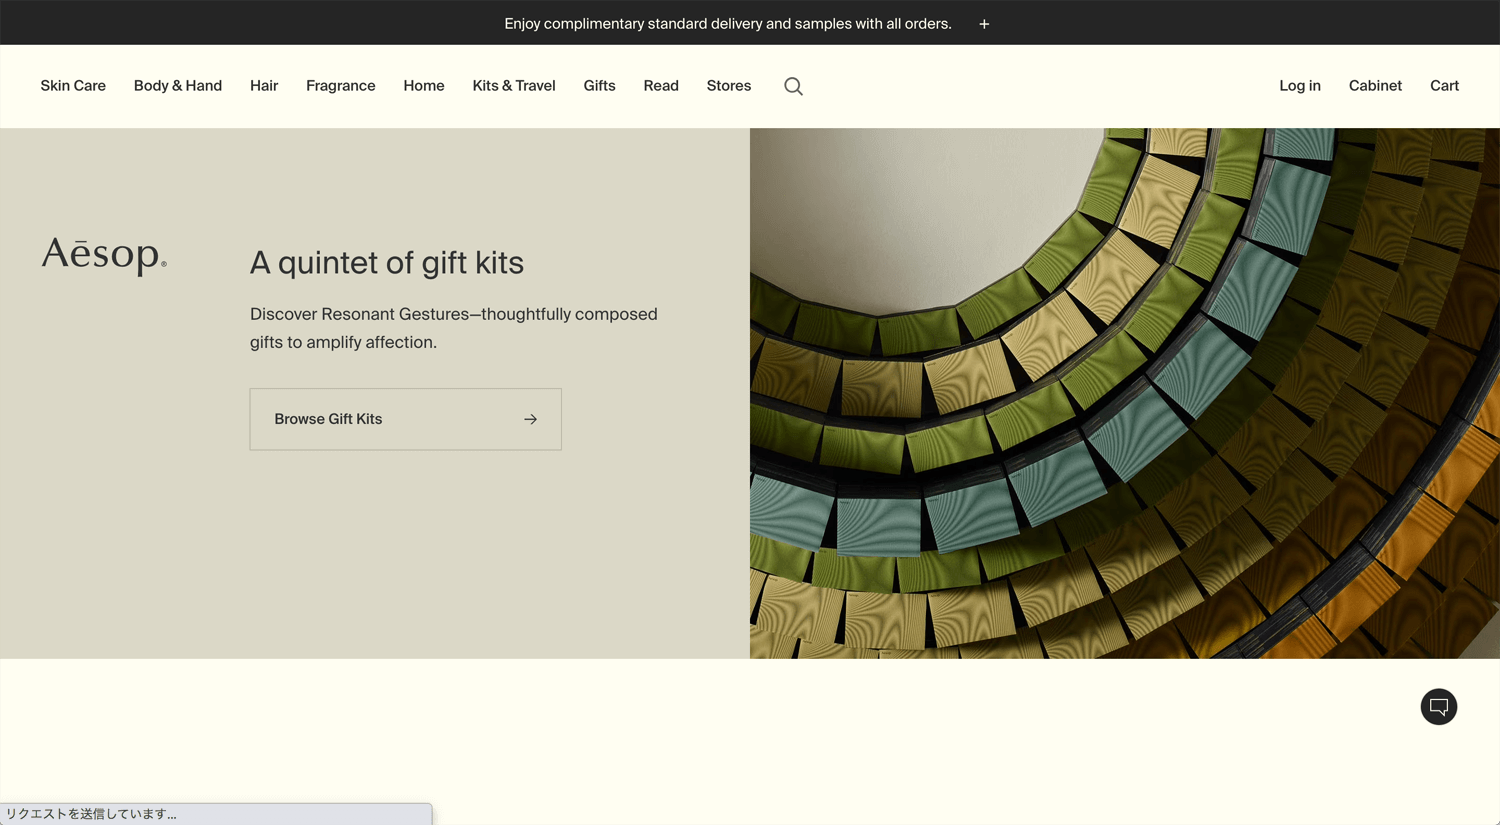Open the Gifts menu
The width and height of the screenshot is (1500, 825).
pos(600,86)
